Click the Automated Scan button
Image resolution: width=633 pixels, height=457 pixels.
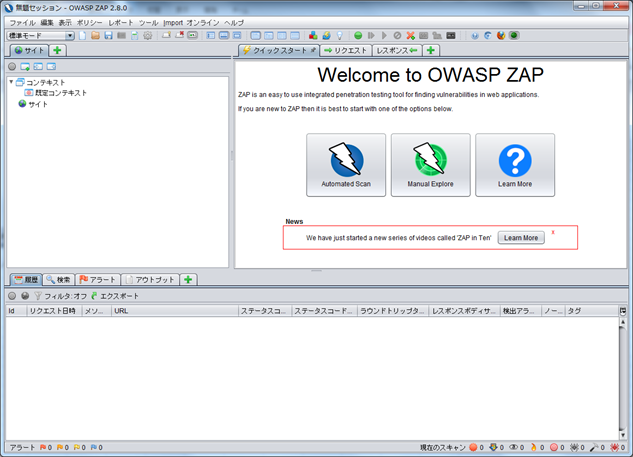tap(346, 165)
